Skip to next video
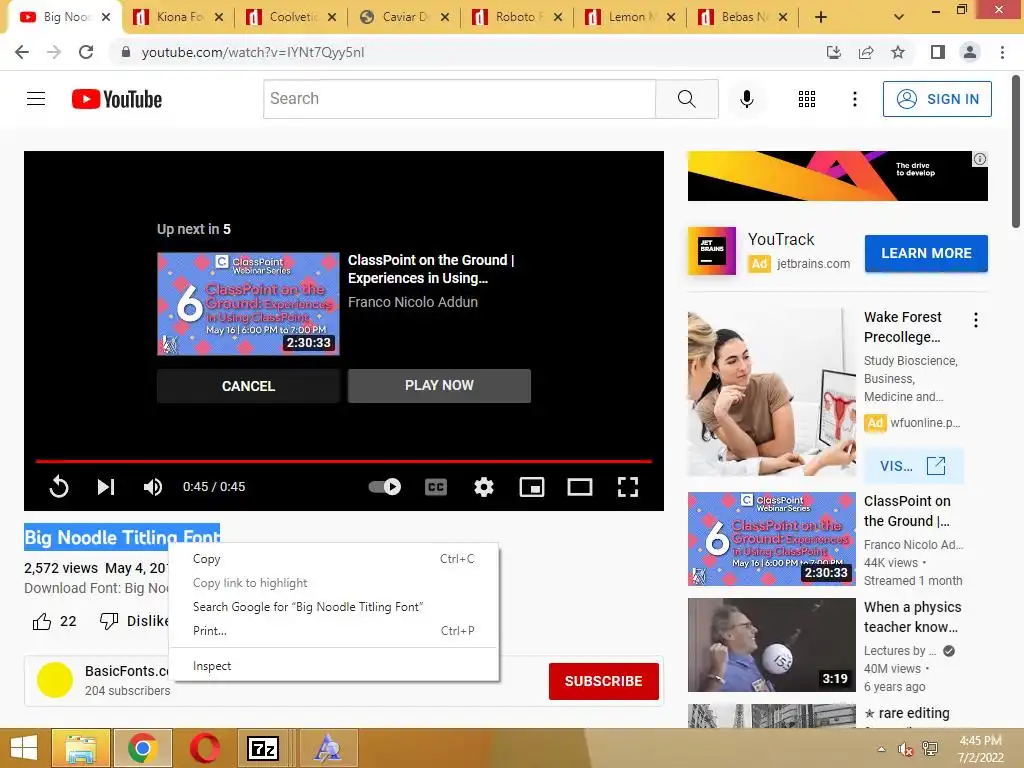This screenshot has height=768, width=1024. (x=106, y=487)
